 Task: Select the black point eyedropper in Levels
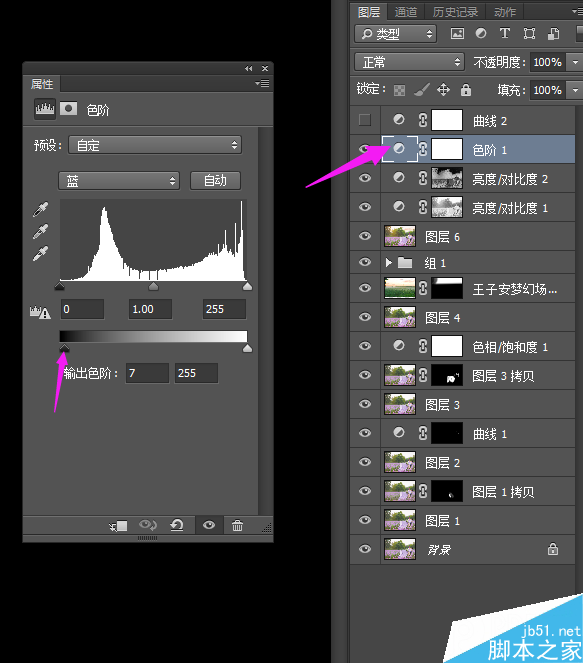(x=41, y=209)
